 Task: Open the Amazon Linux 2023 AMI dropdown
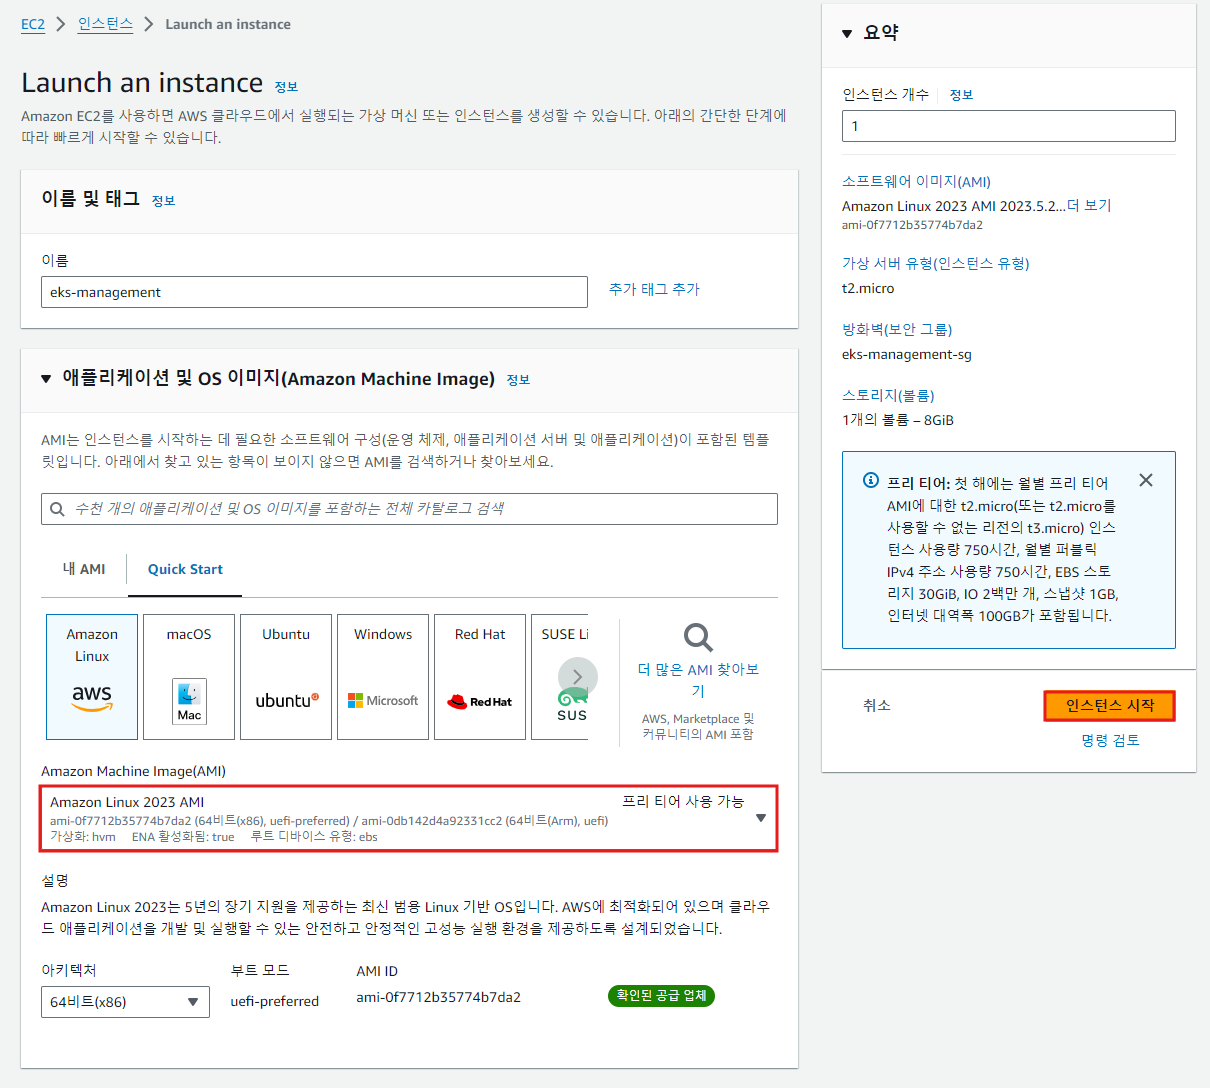tap(409, 818)
